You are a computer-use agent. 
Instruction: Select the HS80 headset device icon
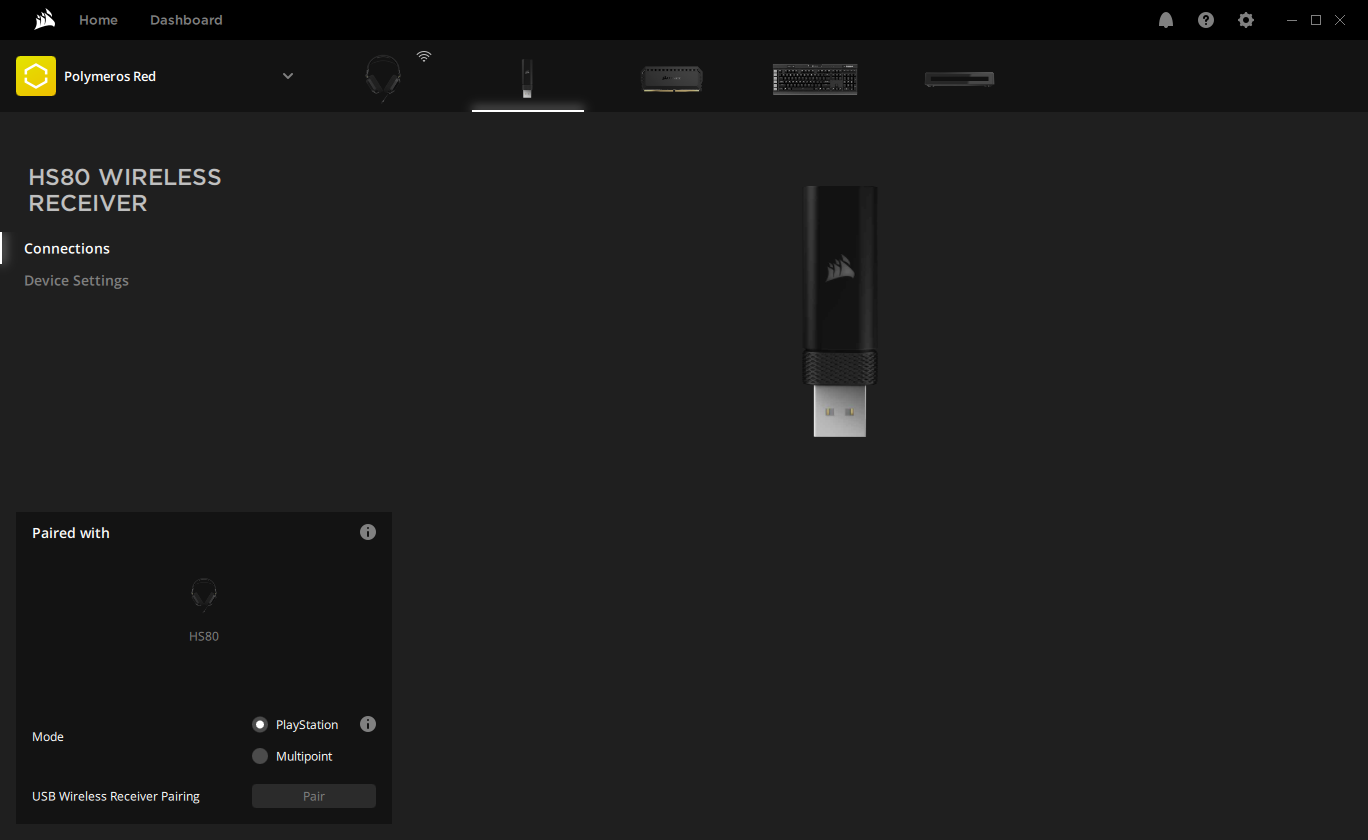383,78
